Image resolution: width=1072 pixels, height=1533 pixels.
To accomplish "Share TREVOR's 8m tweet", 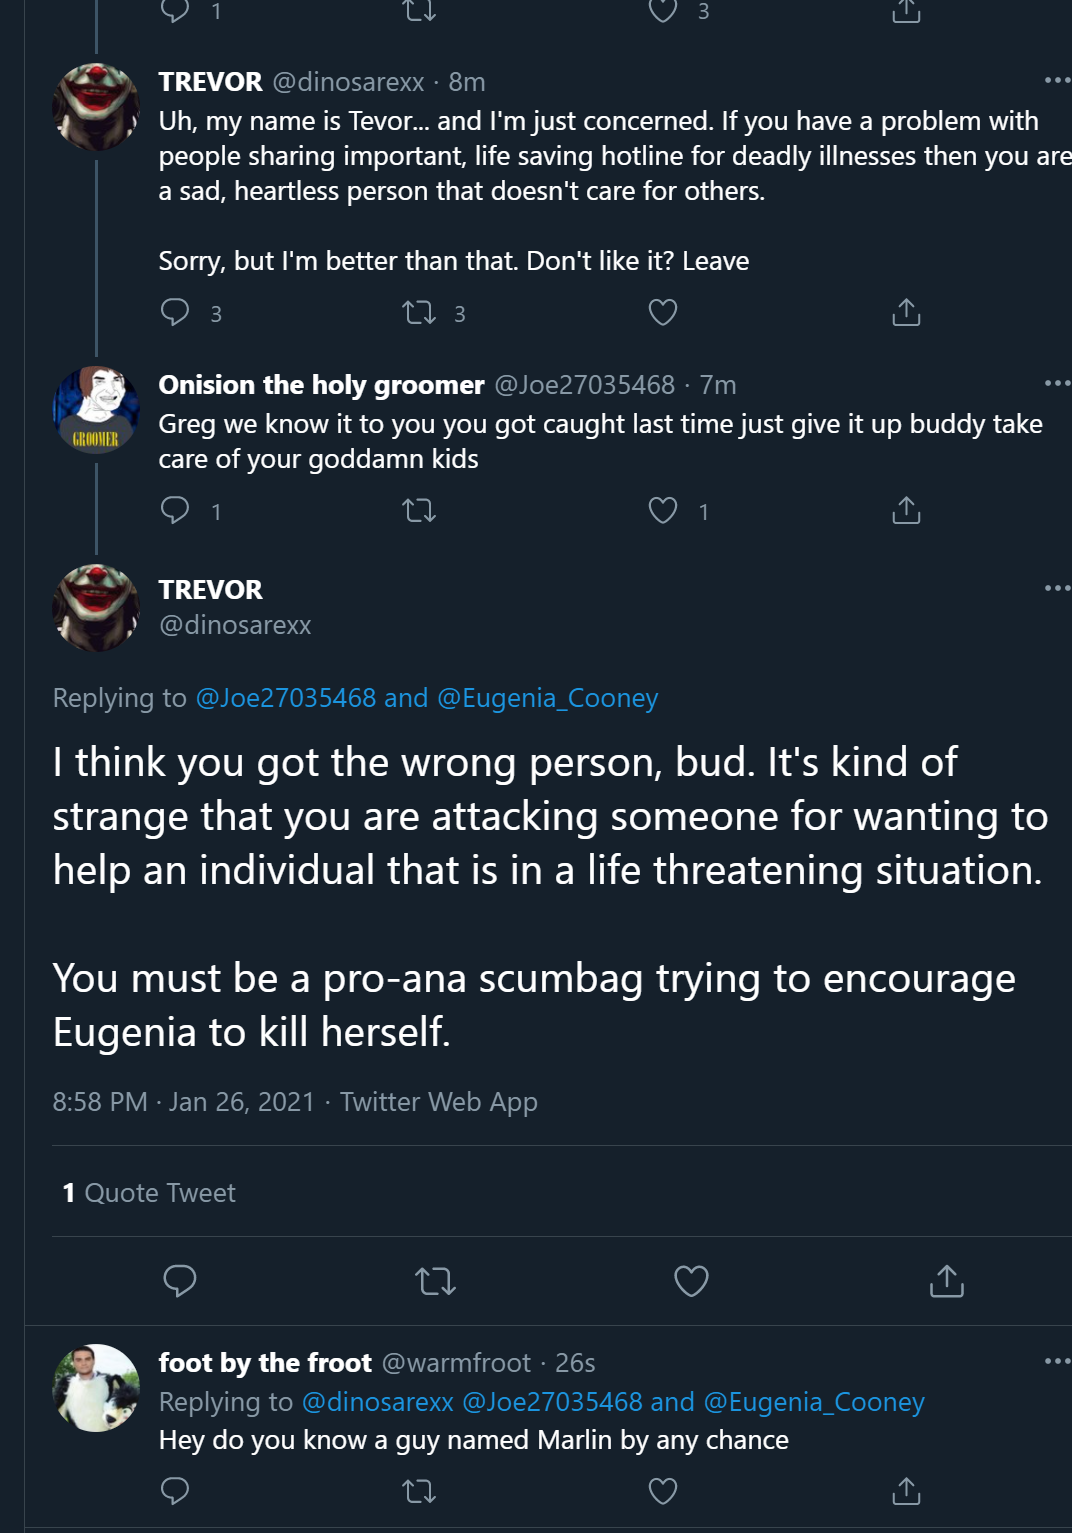I will pyautogui.click(x=906, y=313).
